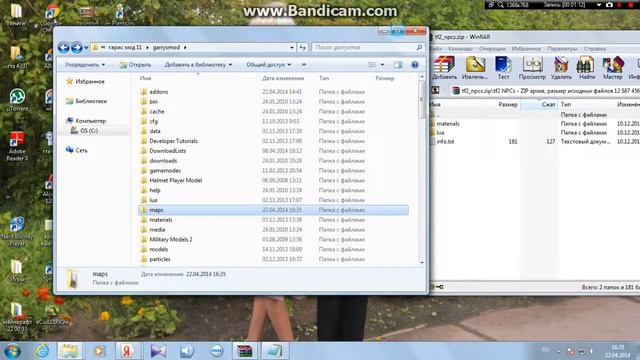This screenshot has height=360, width=640.
Task: Select Библиотеки in navigation pane
Action: tap(87, 101)
